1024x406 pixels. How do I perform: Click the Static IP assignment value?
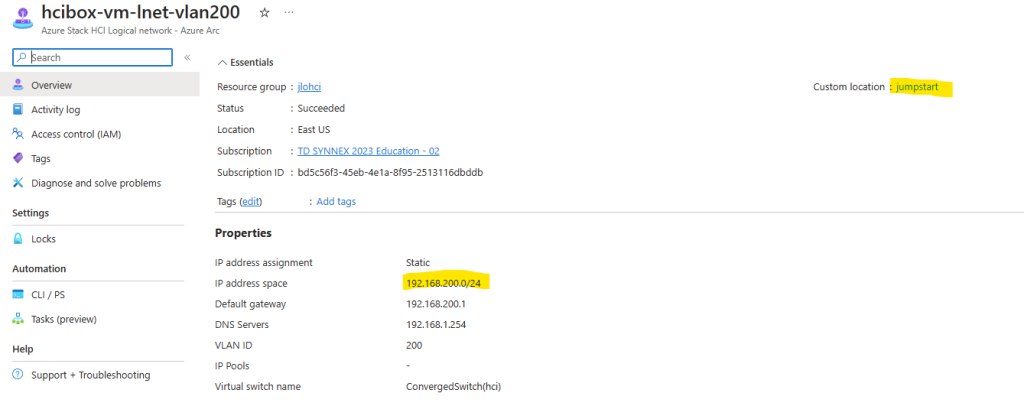click(418, 262)
